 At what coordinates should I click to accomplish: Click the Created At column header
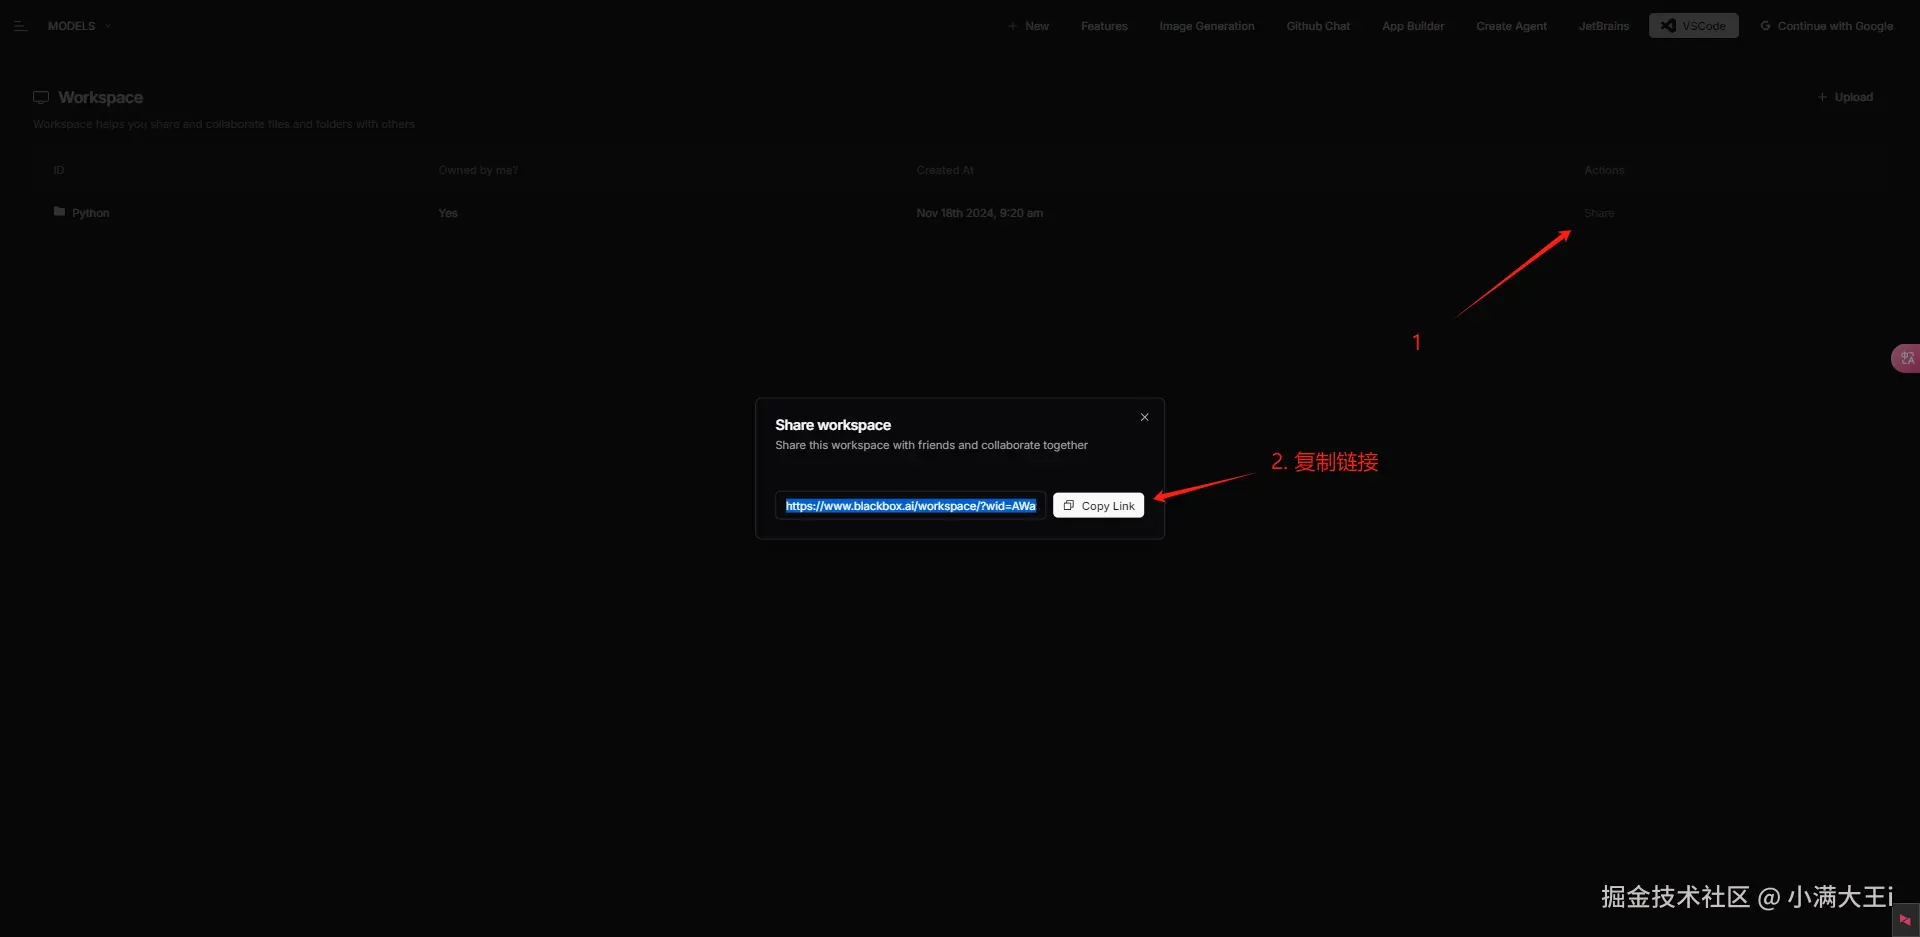pos(945,170)
